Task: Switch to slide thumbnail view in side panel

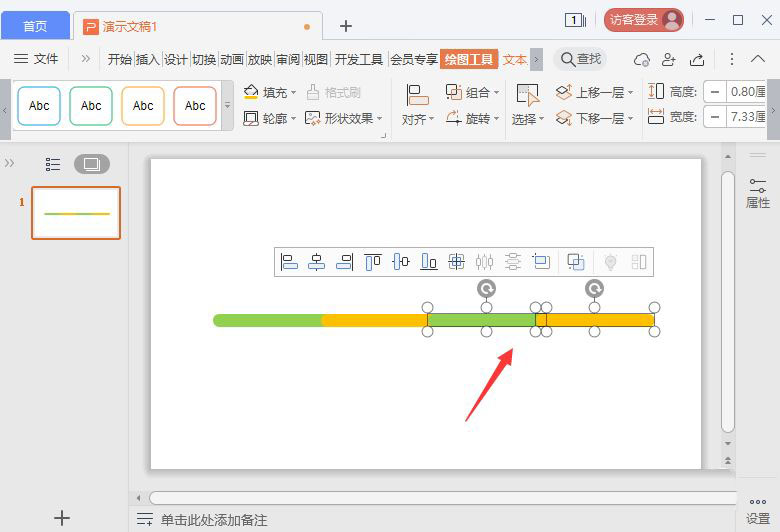Action: tap(92, 164)
